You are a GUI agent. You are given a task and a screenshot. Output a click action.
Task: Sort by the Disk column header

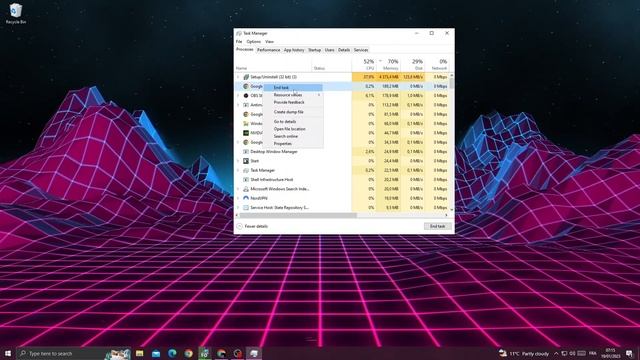413,64
